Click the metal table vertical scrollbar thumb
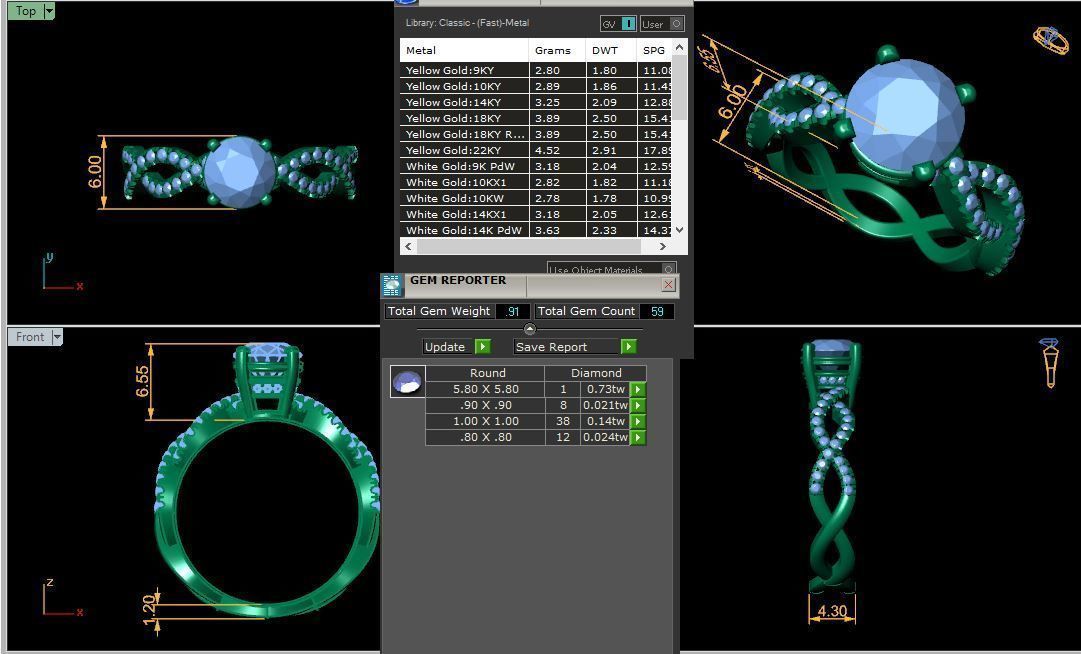 pyautogui.click(x=680, y=88)
